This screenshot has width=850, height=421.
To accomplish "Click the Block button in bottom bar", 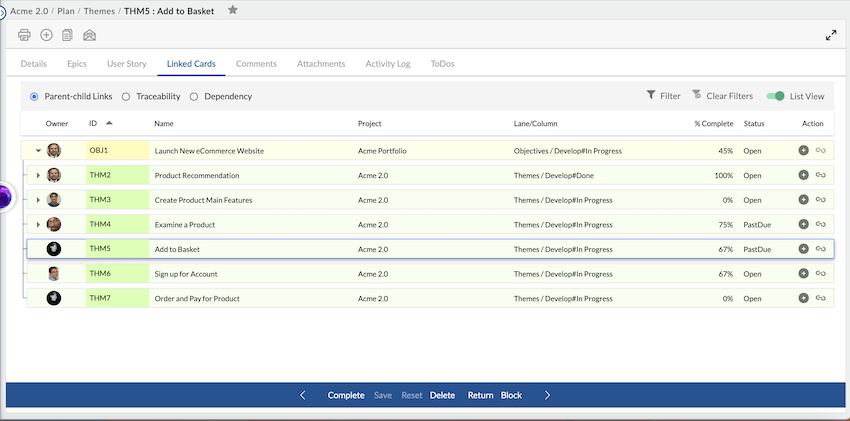I will (511, 395).
